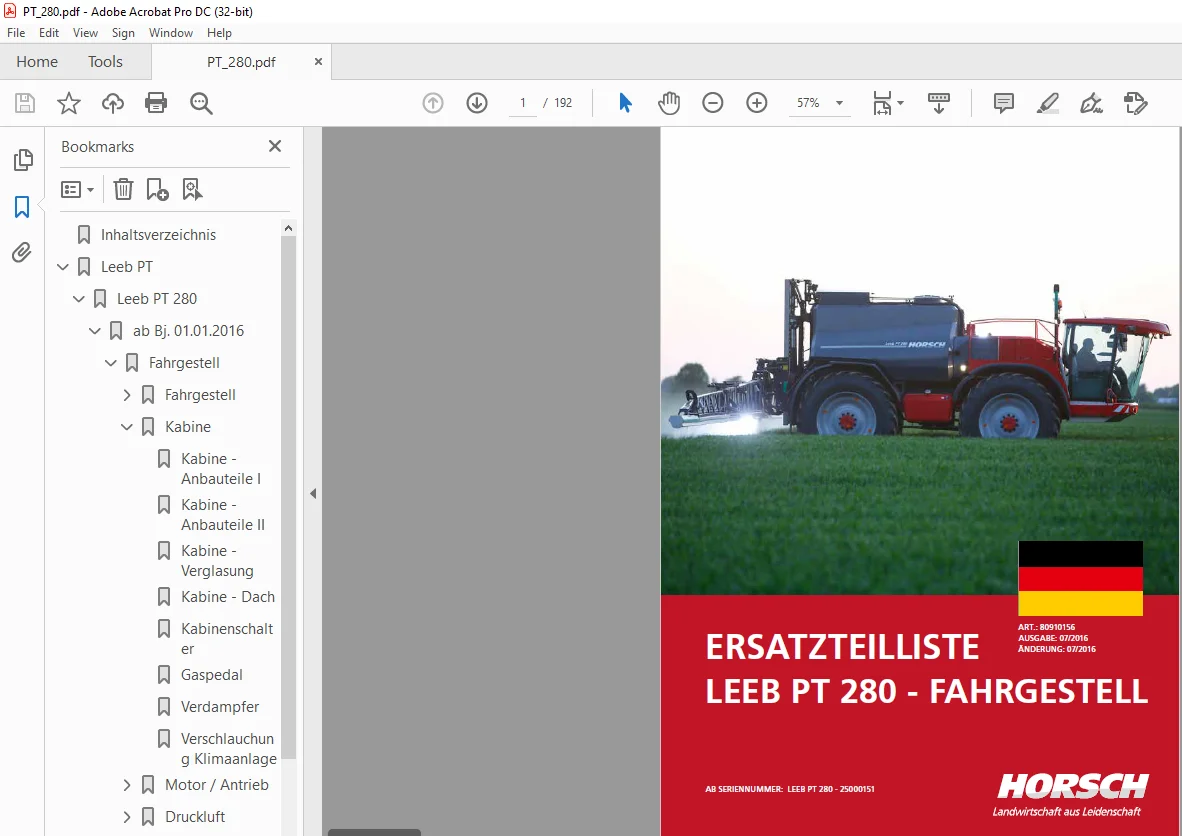
Task: Collapse the Leeb PT 280 bookmark
Action: [x=79, y=299]
